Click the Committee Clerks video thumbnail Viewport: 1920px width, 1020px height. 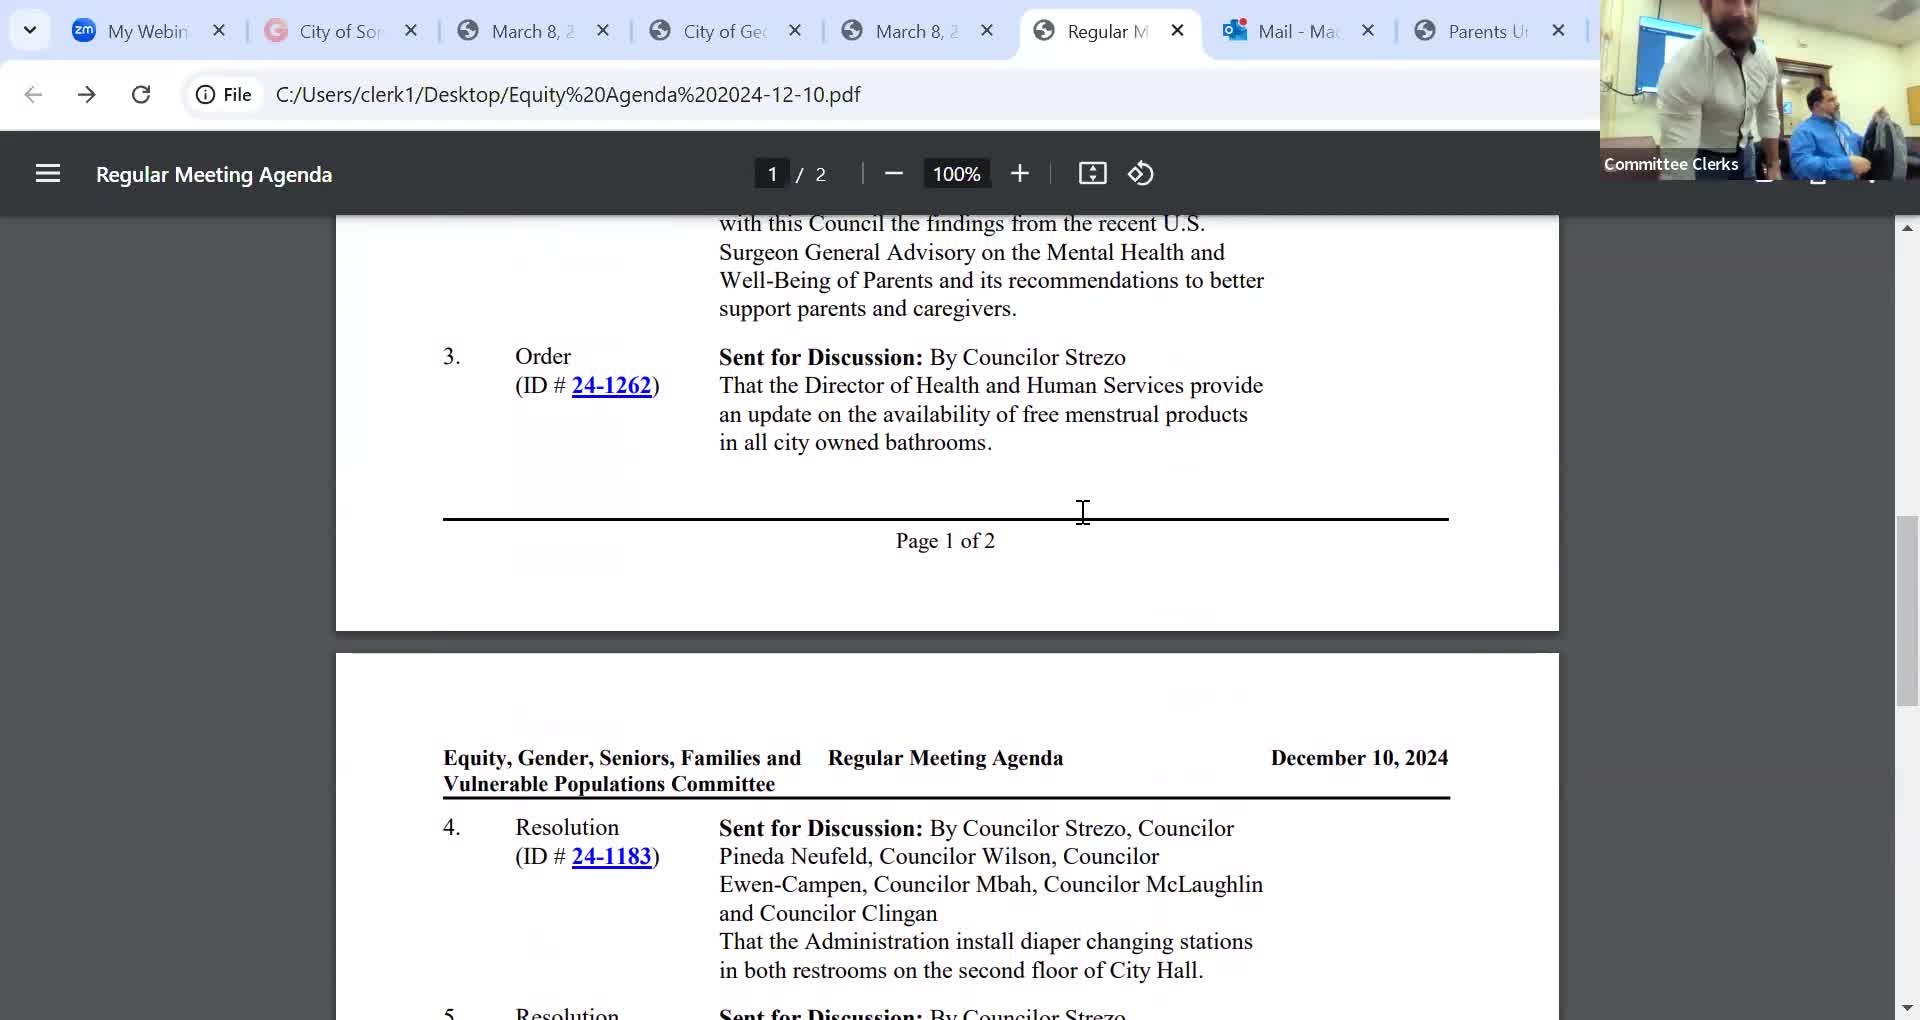coord(1760,90)
